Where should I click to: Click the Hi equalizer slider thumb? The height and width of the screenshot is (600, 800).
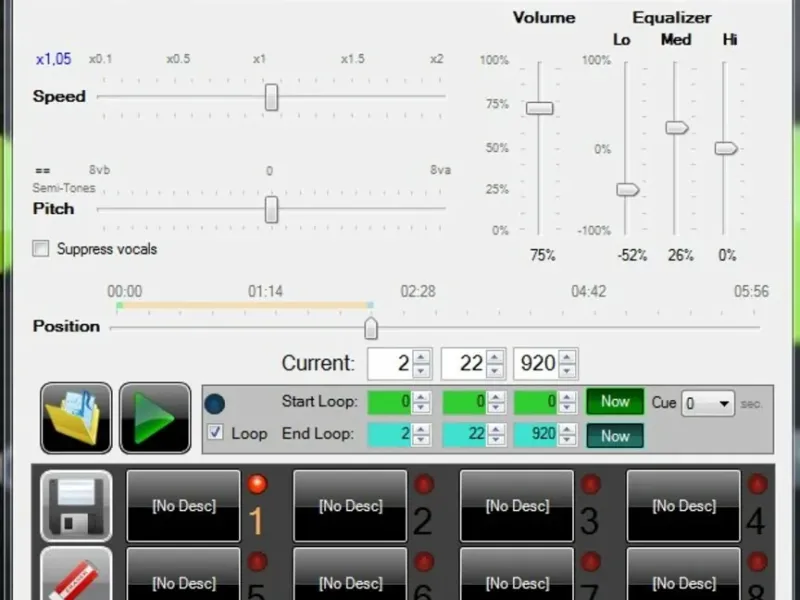point(726,148)
